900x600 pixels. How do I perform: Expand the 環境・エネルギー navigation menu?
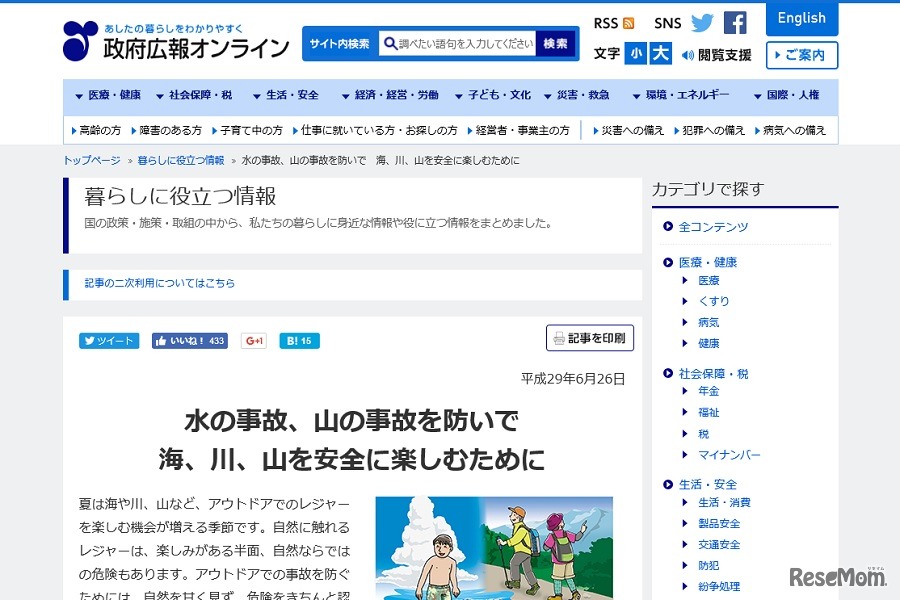click(681, 95)
